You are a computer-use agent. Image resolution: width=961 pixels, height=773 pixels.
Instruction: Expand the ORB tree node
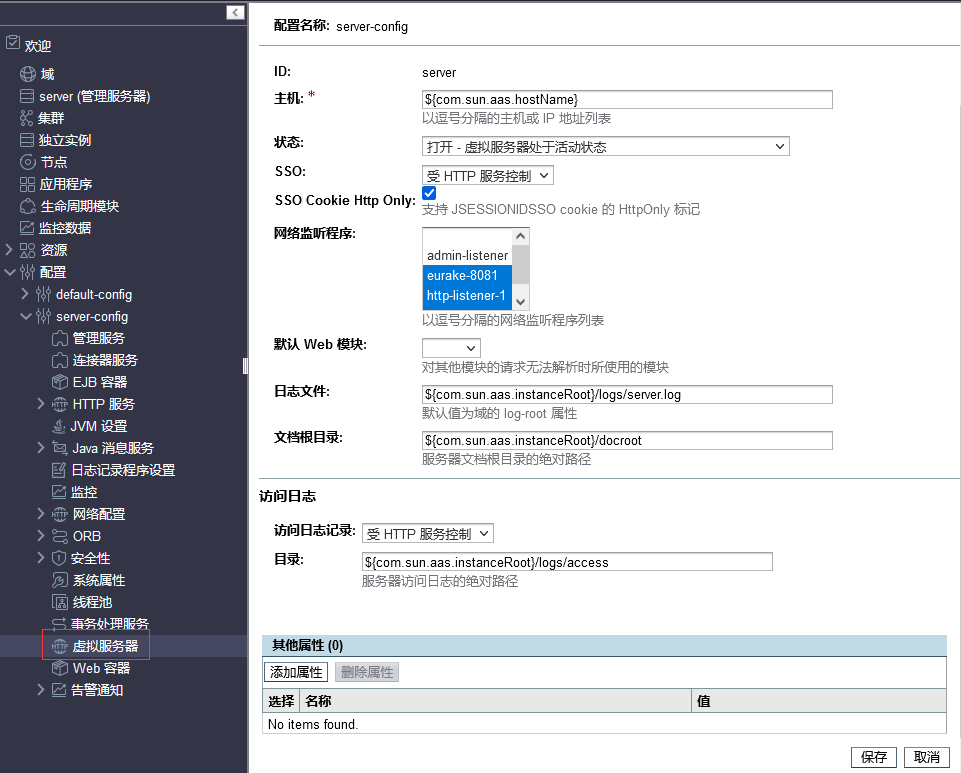[40, 536]
